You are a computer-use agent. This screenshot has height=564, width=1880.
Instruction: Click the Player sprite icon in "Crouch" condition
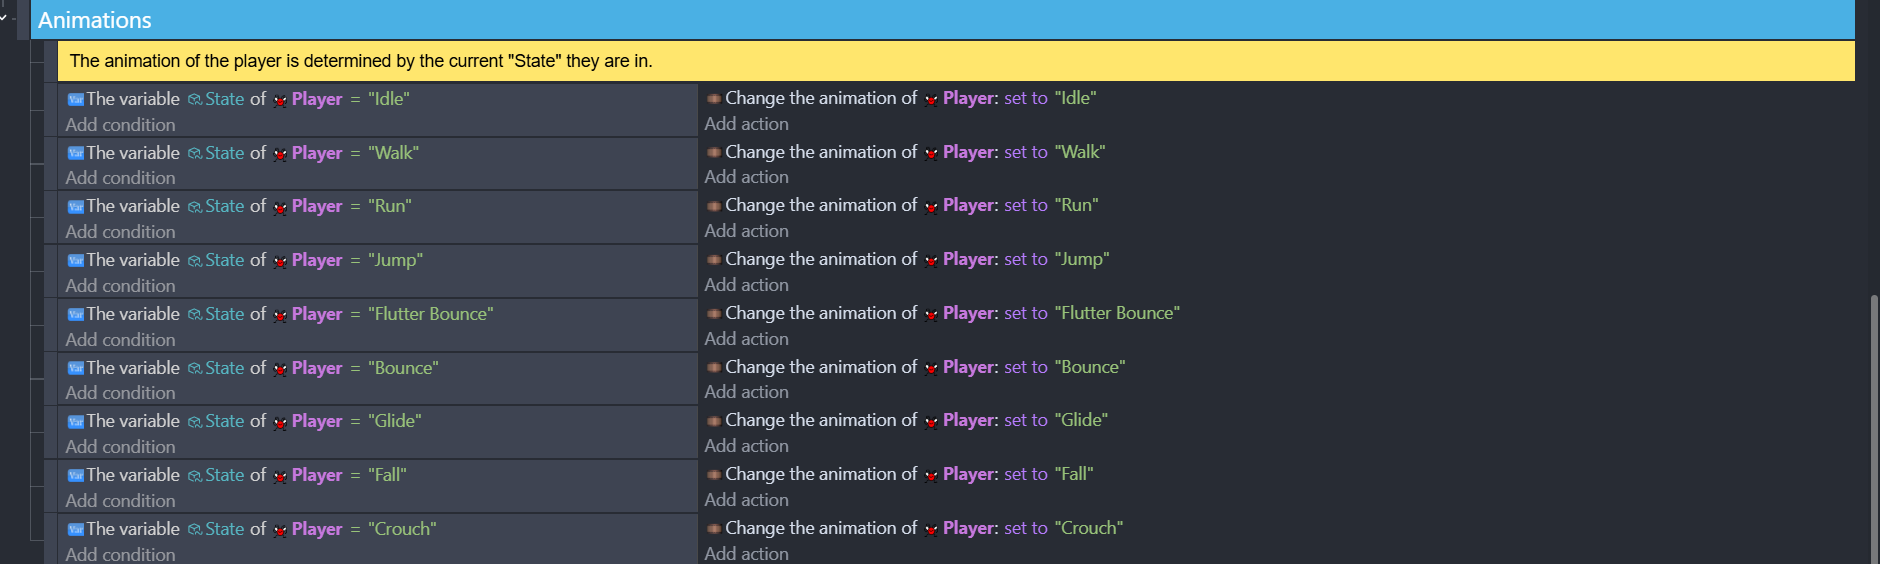tap(280, 530)
